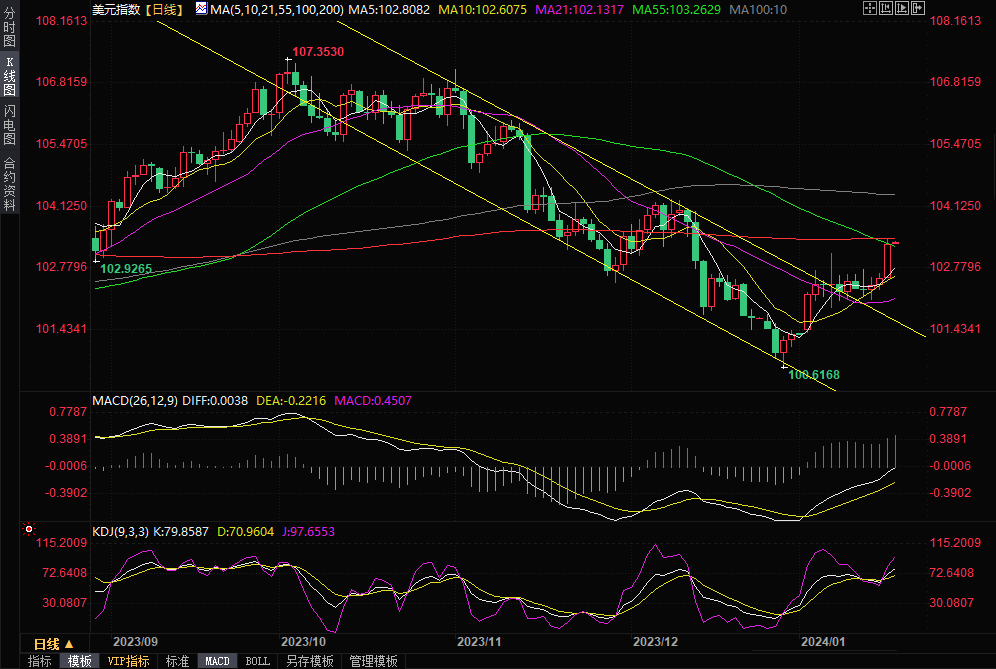Click the MA indicator chart icon
996x669 pixels.
pos(201,9)
